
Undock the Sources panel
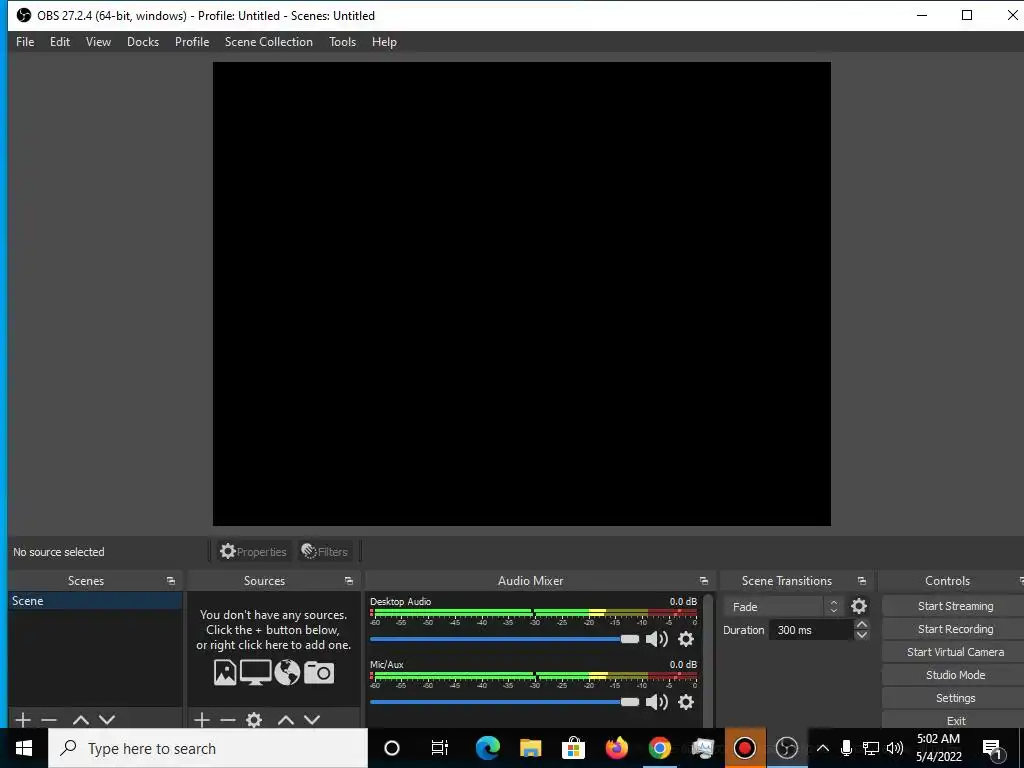[x=349, y=581]
